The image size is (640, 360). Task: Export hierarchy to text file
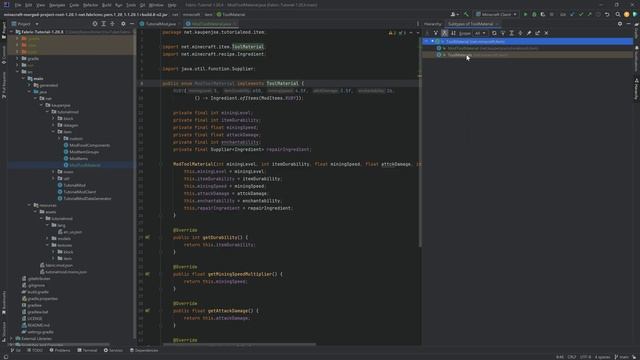(x=538, y=33)
